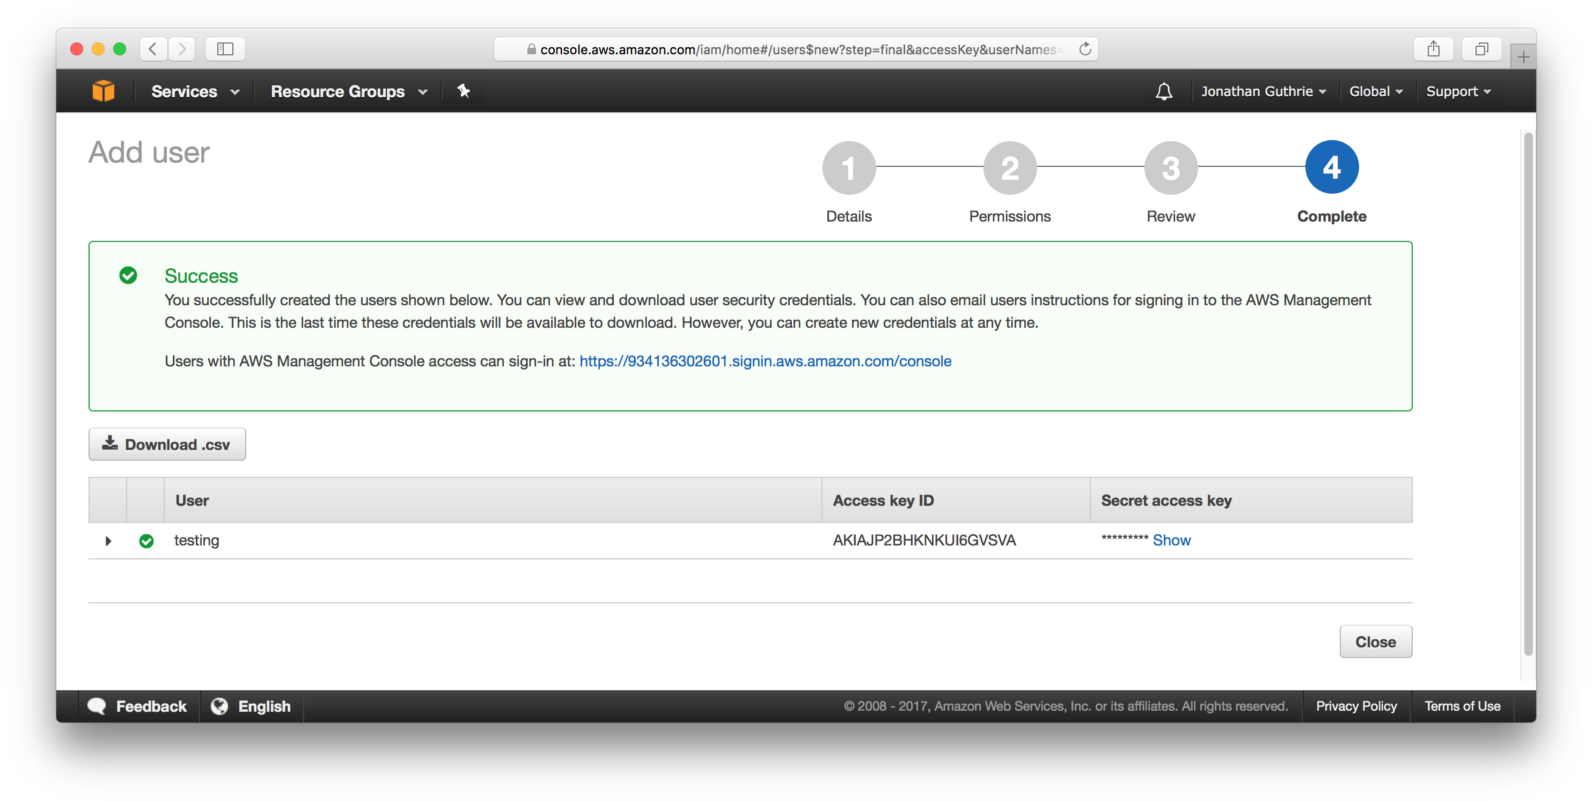Show the secret access key
The image size is (1592, 801).
point(1171,540)
